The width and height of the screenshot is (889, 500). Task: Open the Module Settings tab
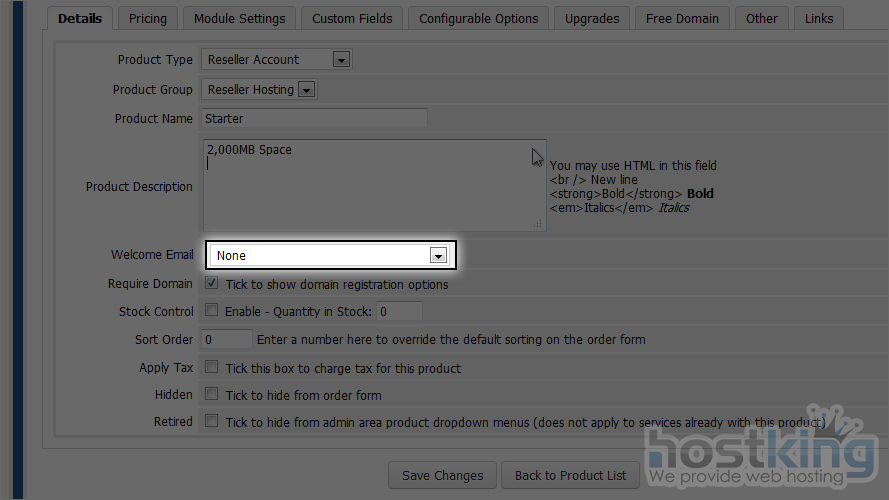(x=239, y=18)
